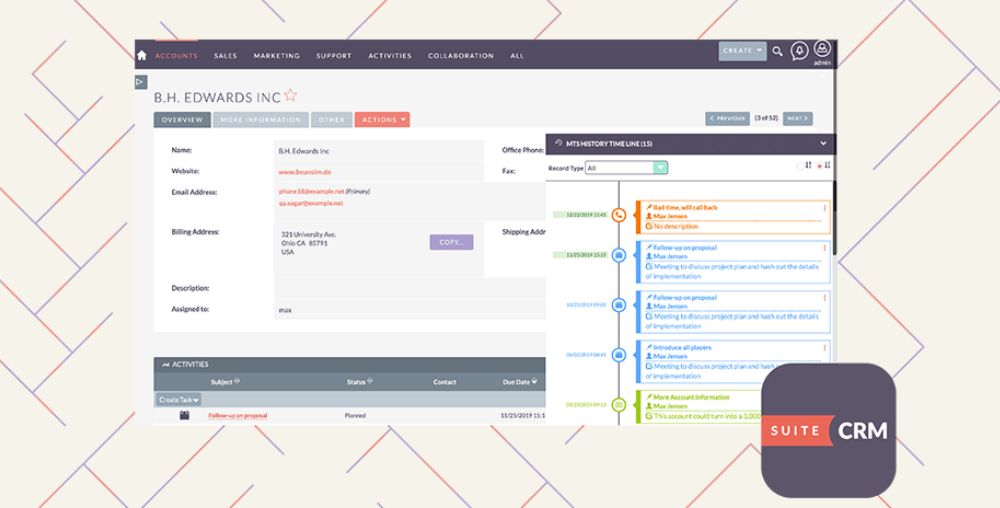This screenshot has height=508, width=1000.
Task: Switch to the Other tab
Action: click(332, 120)
